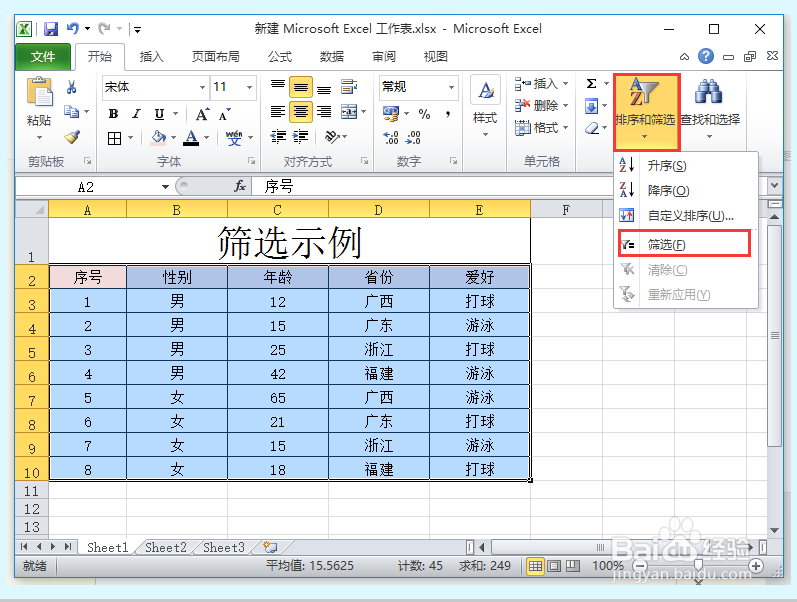The image size is (797, 602).
Task: Expand the 格式 Format cells dropdown arrow
Action: [565, 128]
